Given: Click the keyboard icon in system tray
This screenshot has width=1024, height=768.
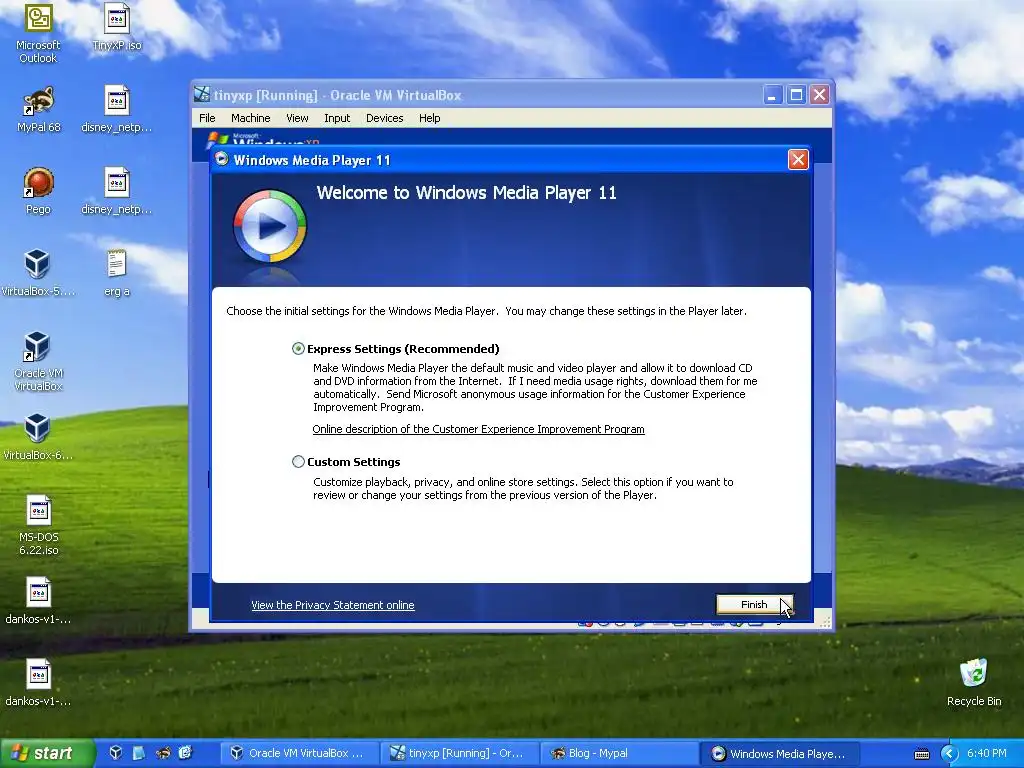Looking at the screenshot, I should coord(921,754).
